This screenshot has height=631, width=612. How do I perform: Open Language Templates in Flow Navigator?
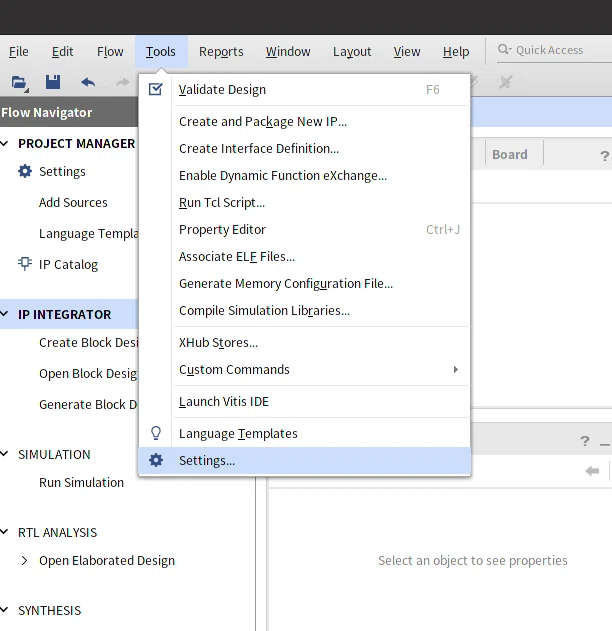point(88,233)
